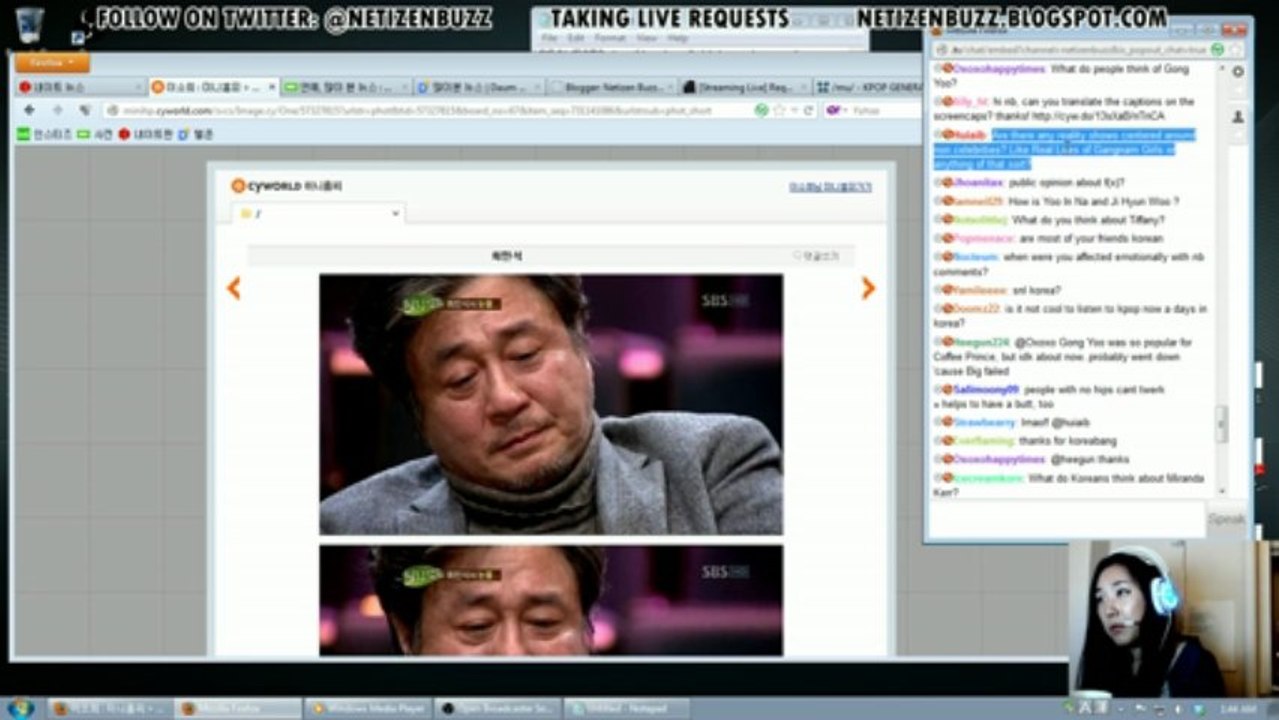
Task: Click the Speak button in chat
Action: (1227, 519)
